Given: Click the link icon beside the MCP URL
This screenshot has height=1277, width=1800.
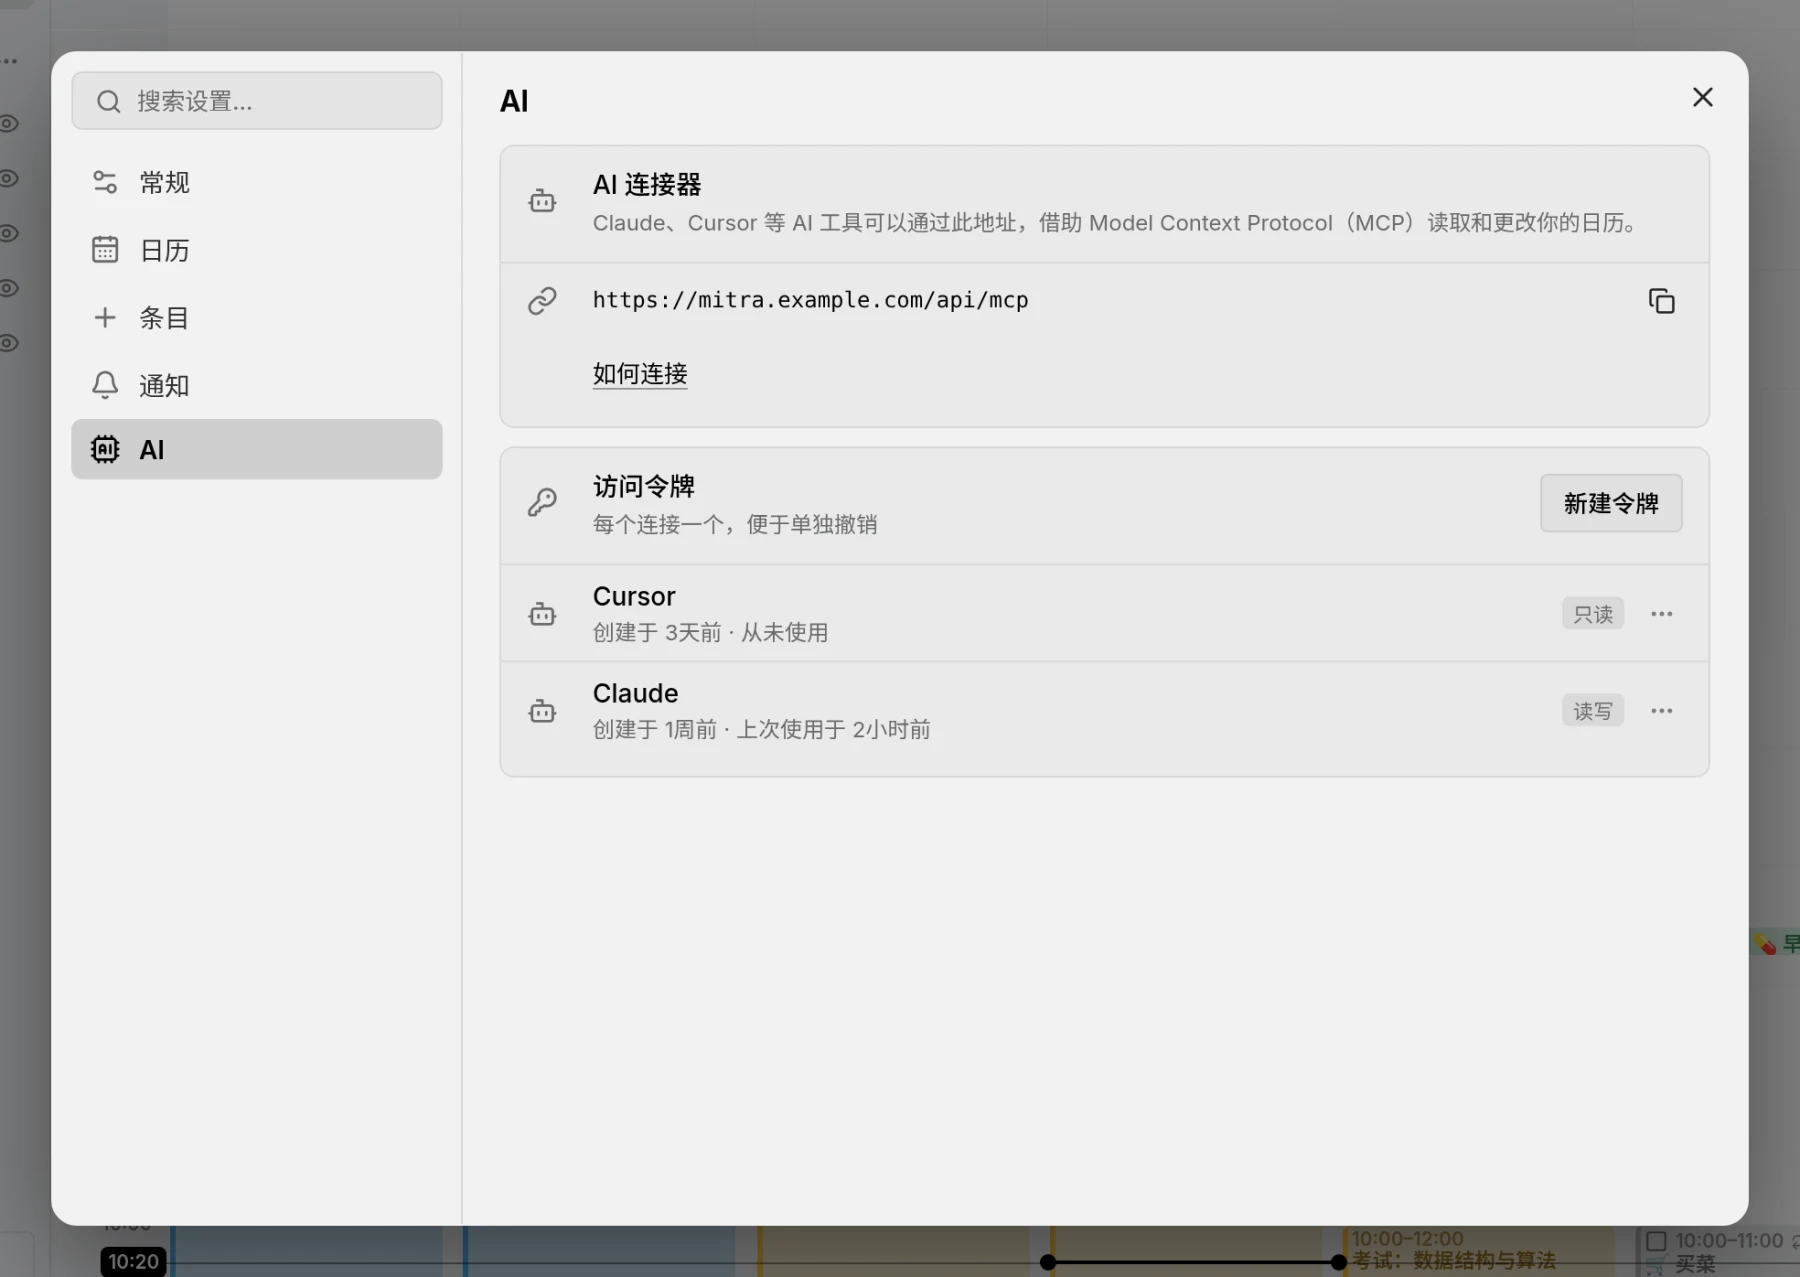Looking at the screenshot, I should pos(542,301).
